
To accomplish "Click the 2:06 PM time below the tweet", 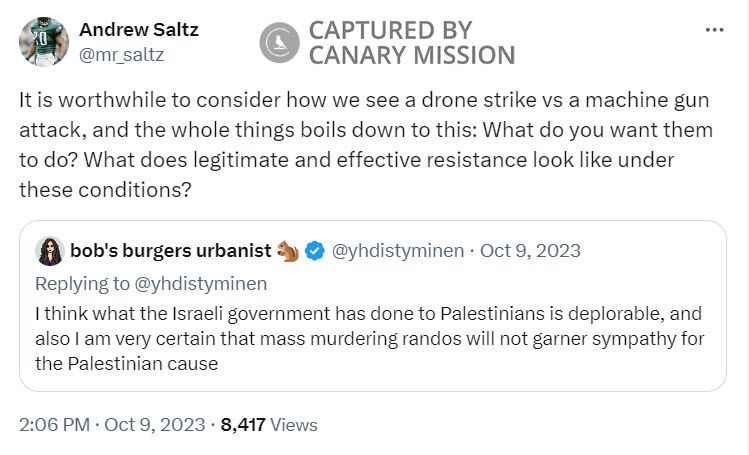I will click(56, 424).
